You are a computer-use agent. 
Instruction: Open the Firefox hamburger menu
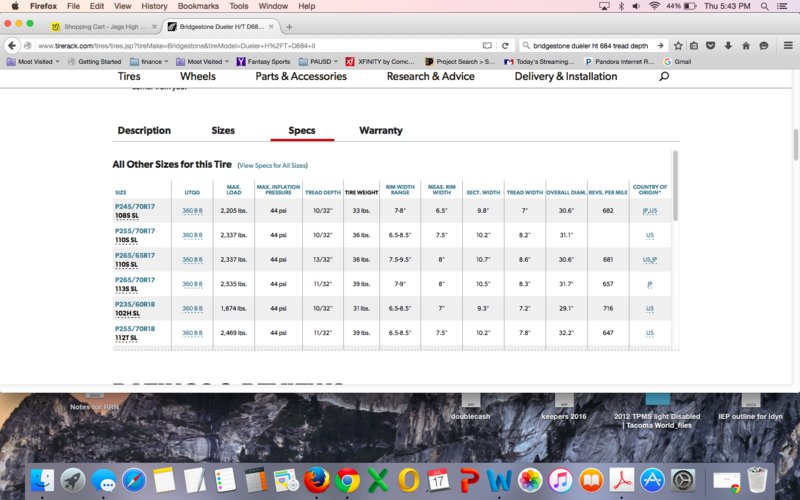pos(788,45)
